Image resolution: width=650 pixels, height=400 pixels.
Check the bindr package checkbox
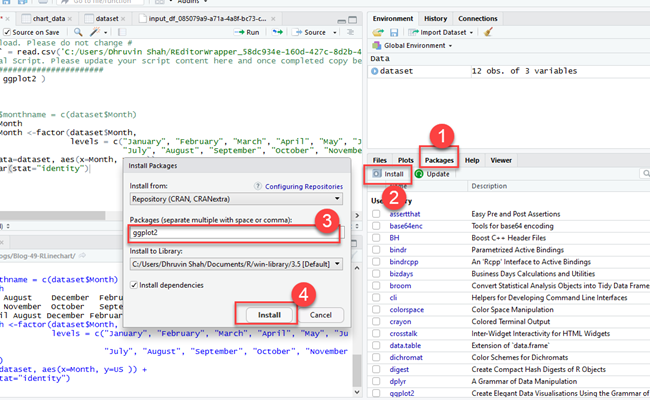(376, 250)
